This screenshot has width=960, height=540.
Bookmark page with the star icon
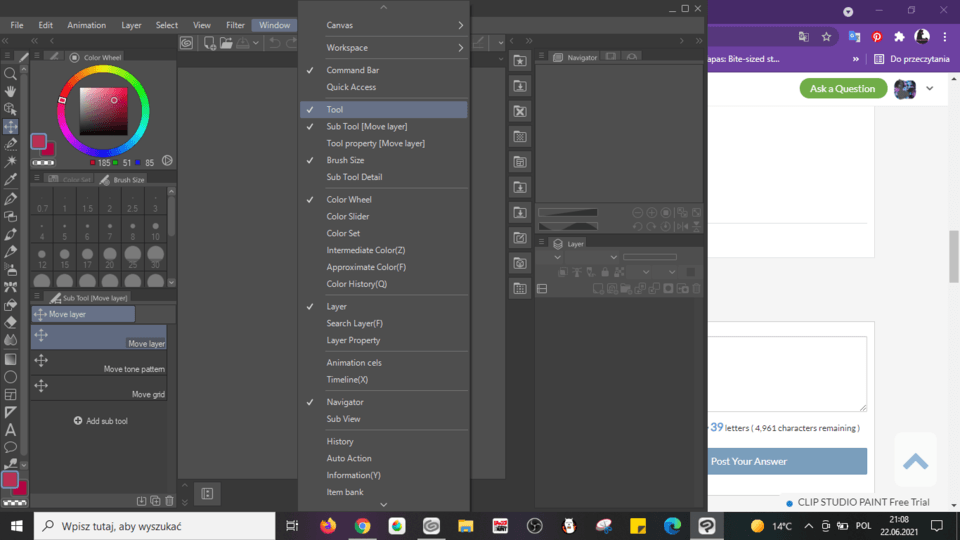click(x=827, y=37)
